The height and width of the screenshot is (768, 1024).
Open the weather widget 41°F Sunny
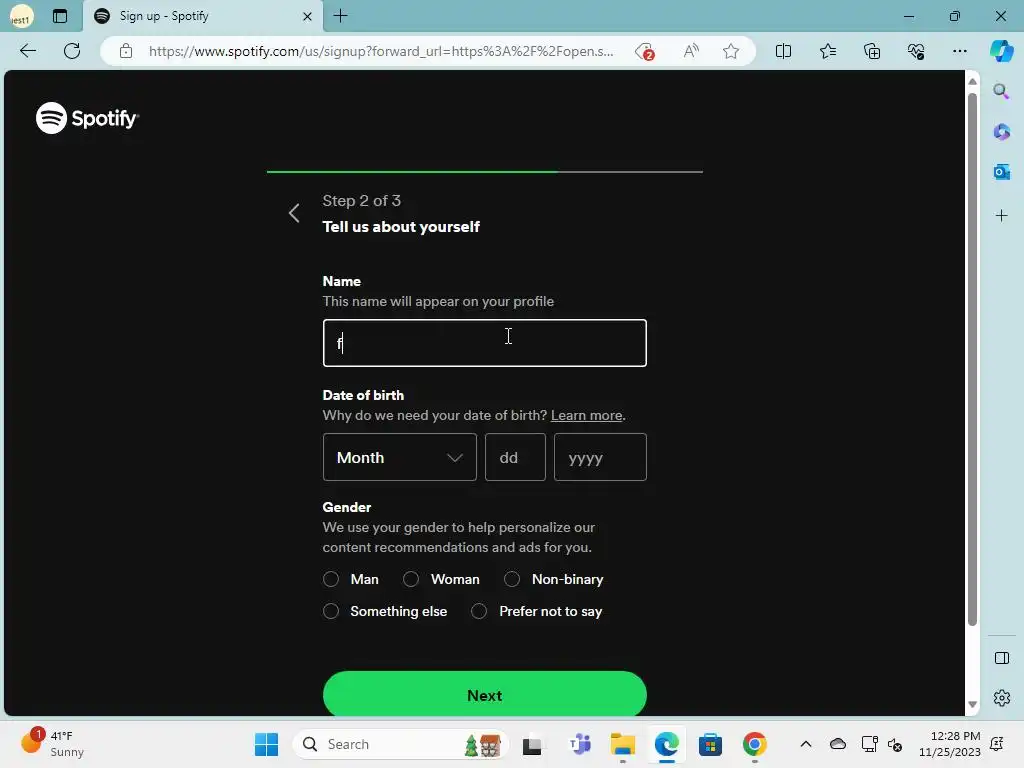[x=52, y=744]
